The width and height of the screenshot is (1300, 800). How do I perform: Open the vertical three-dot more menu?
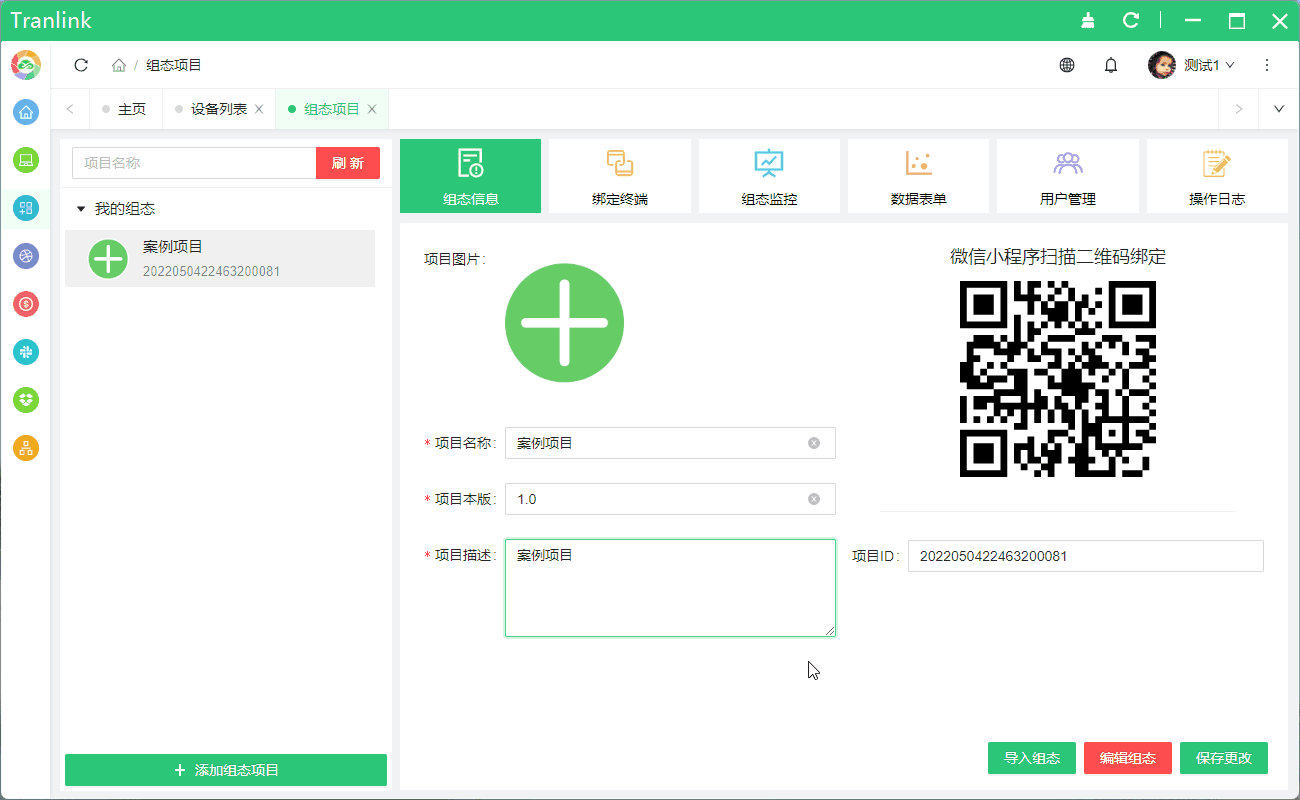pos(1267,65)
